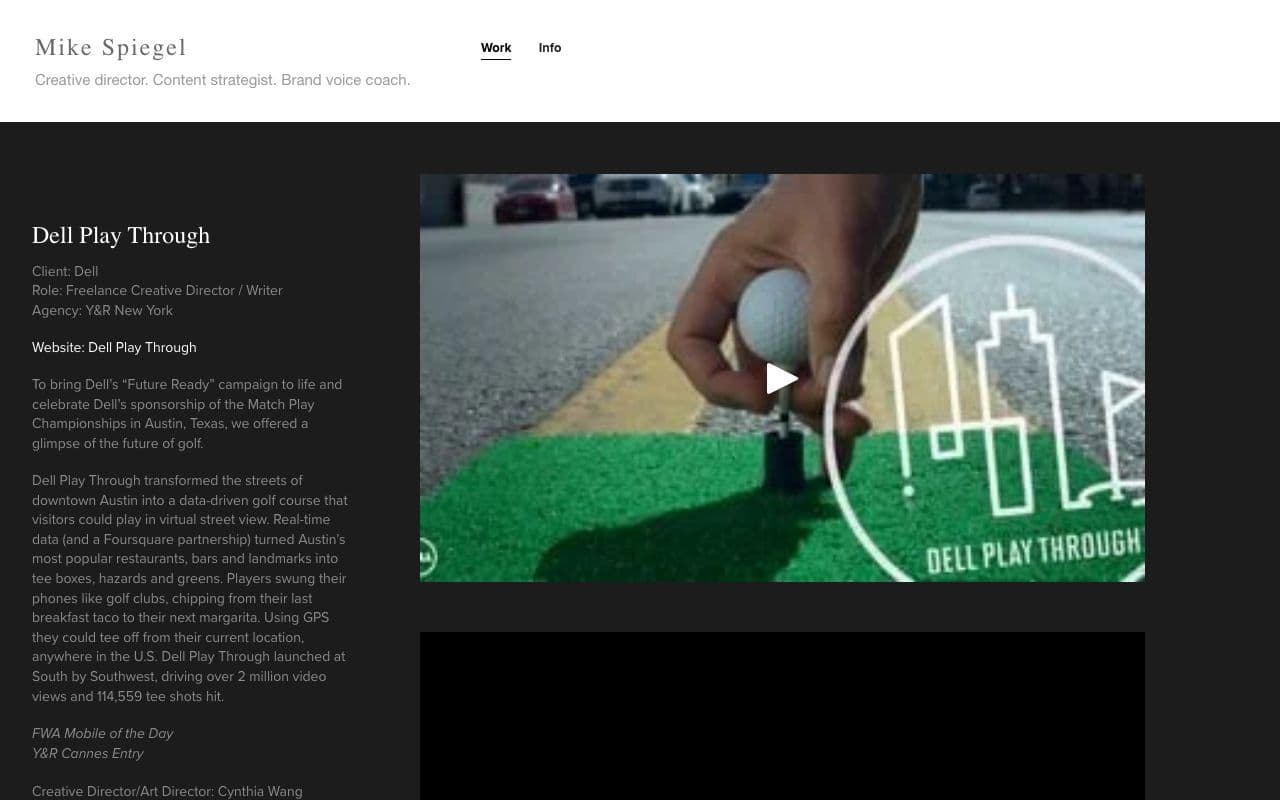Click 'FWA Mobile of the Day' award
The width and height of the screenshot is (1280, 800).
pyautogui.click(x=102, y=733)
